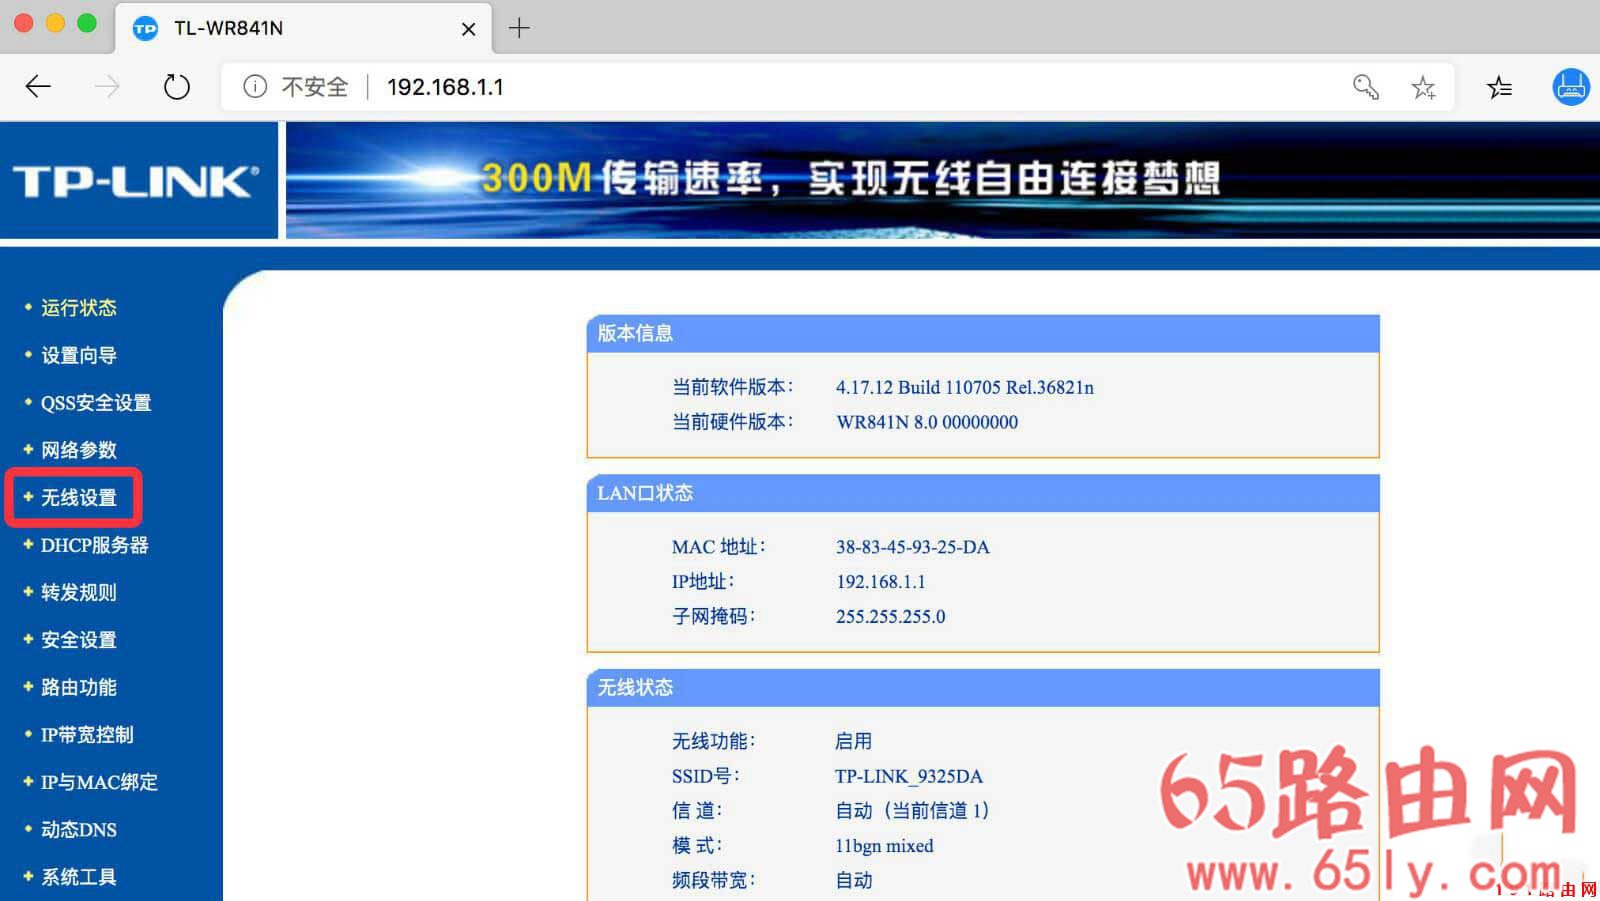
Task: Click the channel value 自动（当前信道 1）
Action: pyautogui.click(x=912, y=811)
